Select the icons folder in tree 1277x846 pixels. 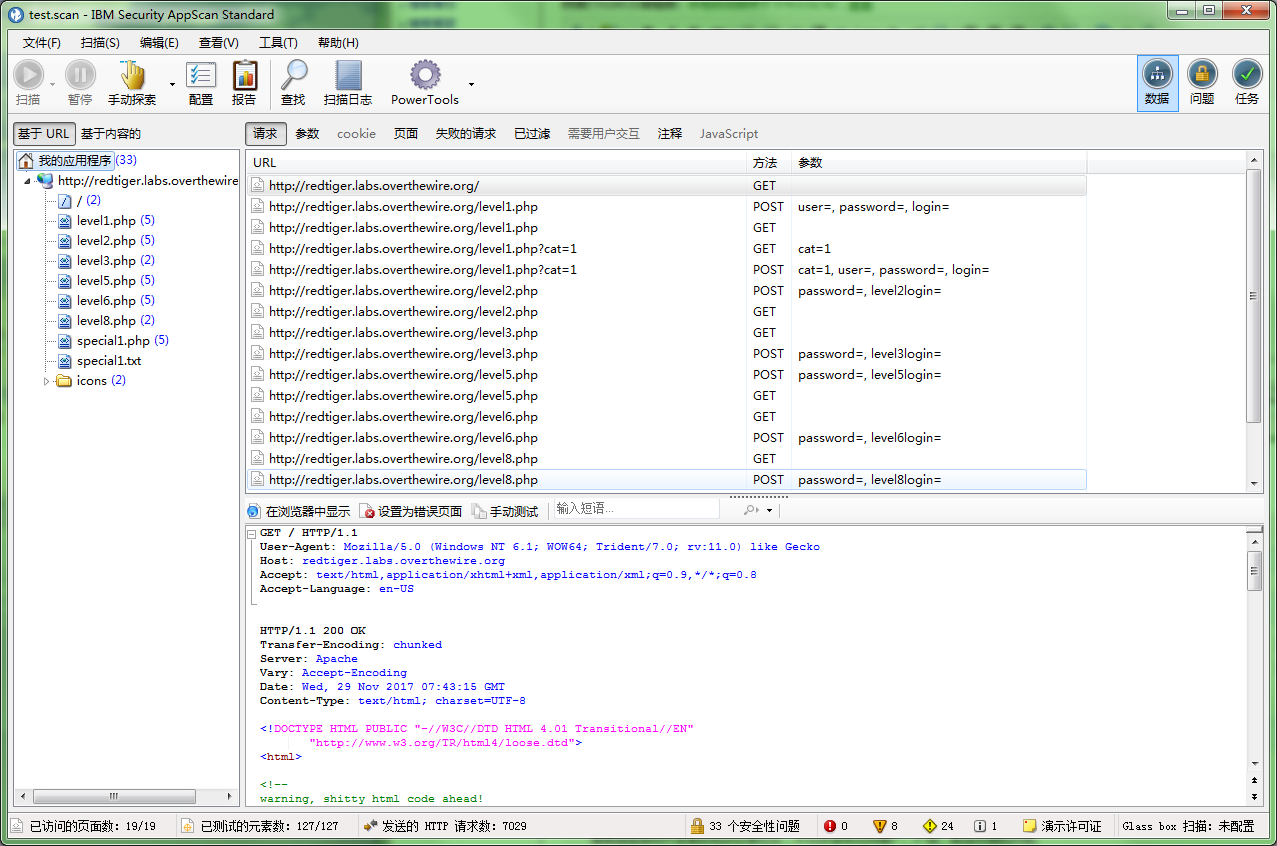pyautogui.click(x=91, y=381)
